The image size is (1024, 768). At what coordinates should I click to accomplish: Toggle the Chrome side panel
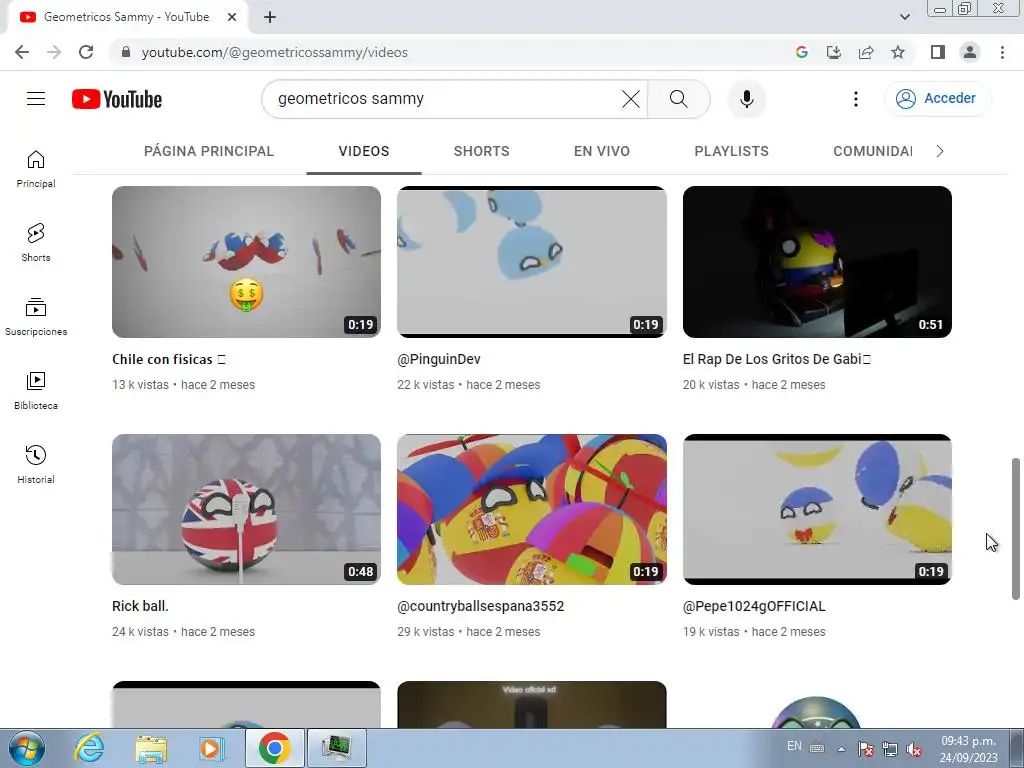tap(938, 52)
